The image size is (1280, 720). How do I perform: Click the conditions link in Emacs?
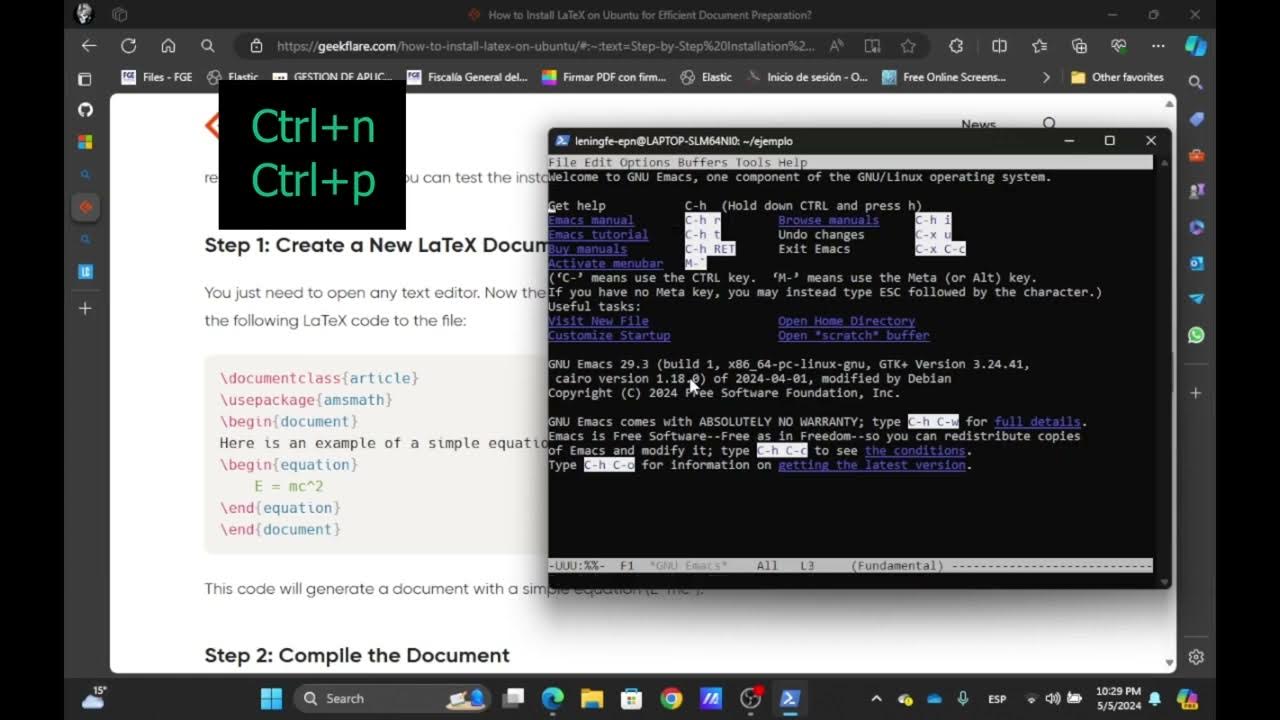(915, 451)
